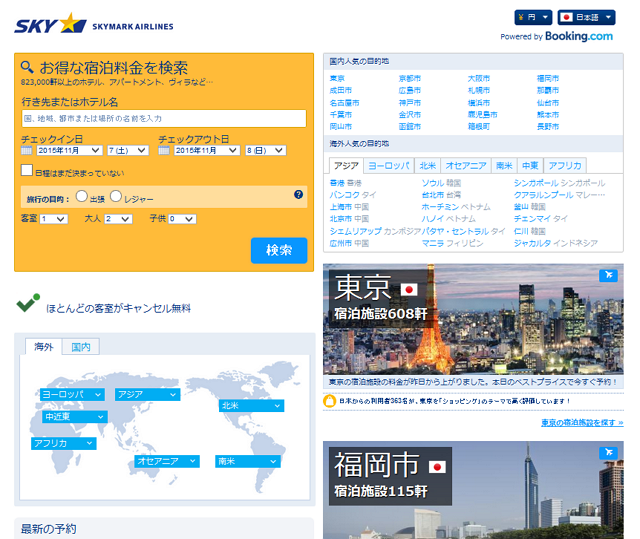
Task: Click the green checkmark free-cancellation icon
Action: tap(28, 304)
